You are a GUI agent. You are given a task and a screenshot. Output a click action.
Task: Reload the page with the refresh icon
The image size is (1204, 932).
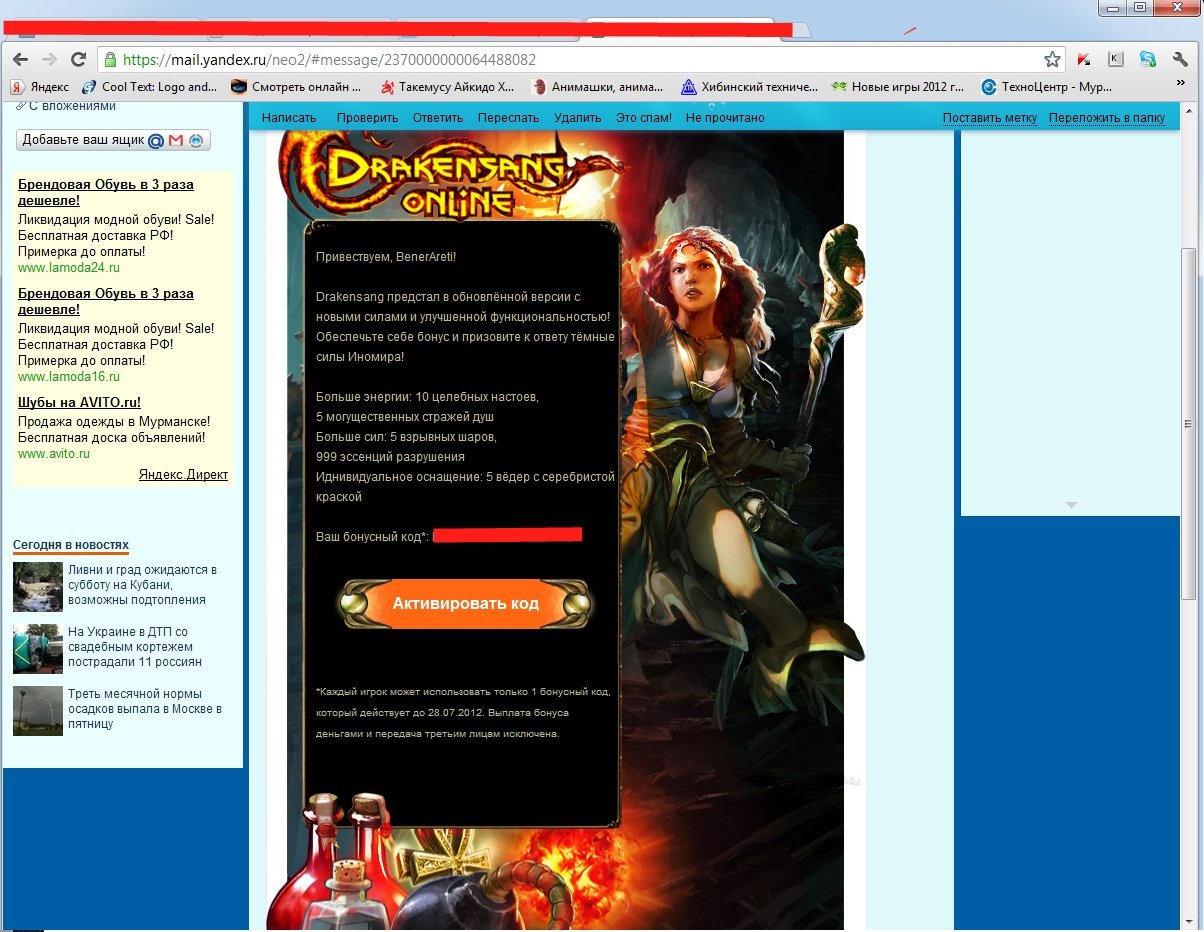[78, 59]
